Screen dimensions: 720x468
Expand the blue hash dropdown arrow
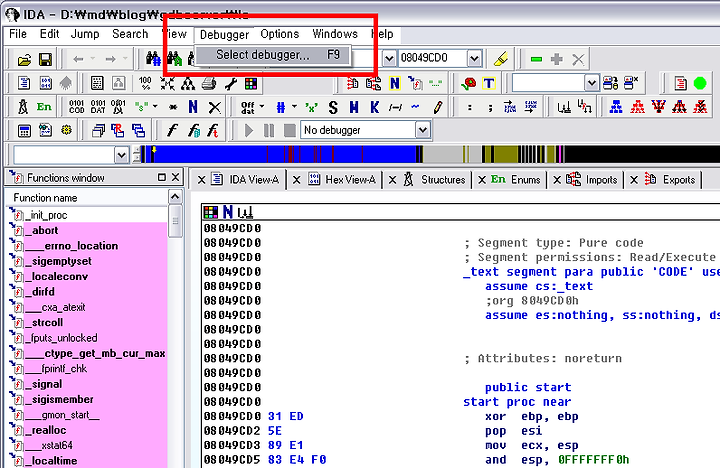pos(294,107)
